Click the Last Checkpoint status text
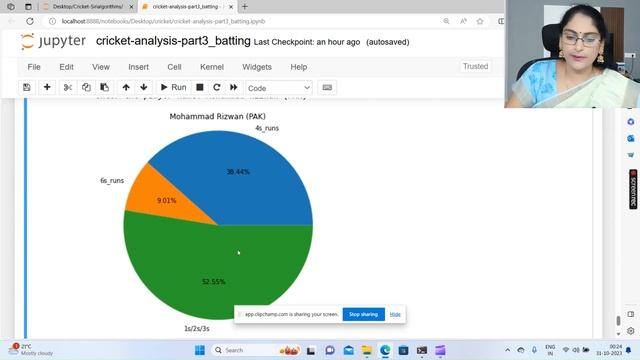 coord(307,42)
